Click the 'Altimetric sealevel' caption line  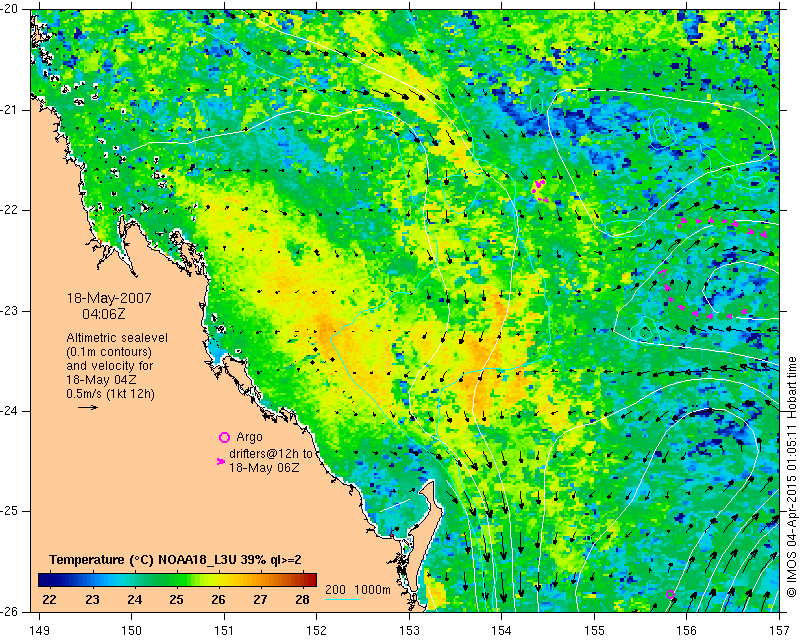[117, 338]
